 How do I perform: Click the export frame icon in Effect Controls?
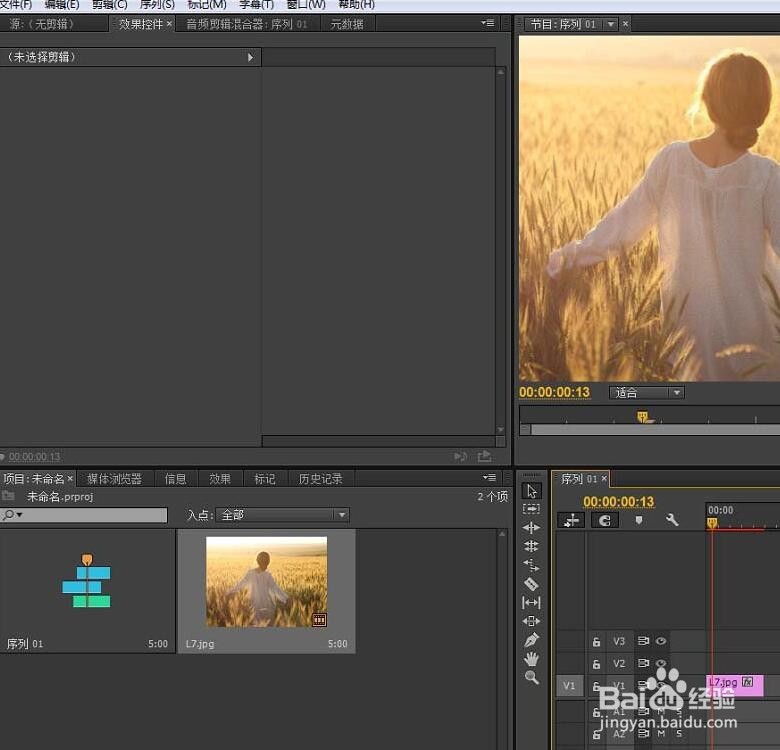484,456
